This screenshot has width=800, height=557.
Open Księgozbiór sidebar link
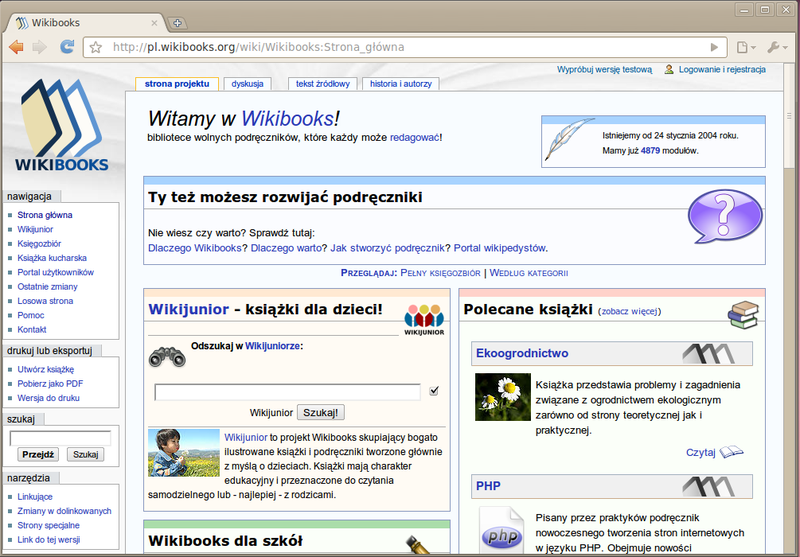click(x=39, y=244)
